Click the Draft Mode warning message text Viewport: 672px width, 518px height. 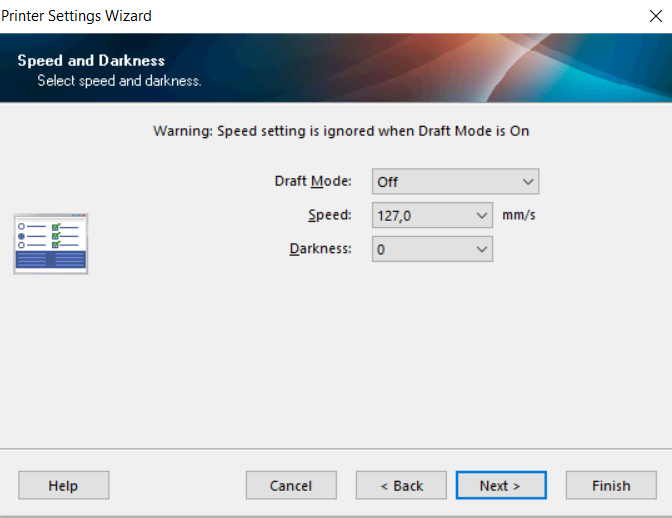341,131
